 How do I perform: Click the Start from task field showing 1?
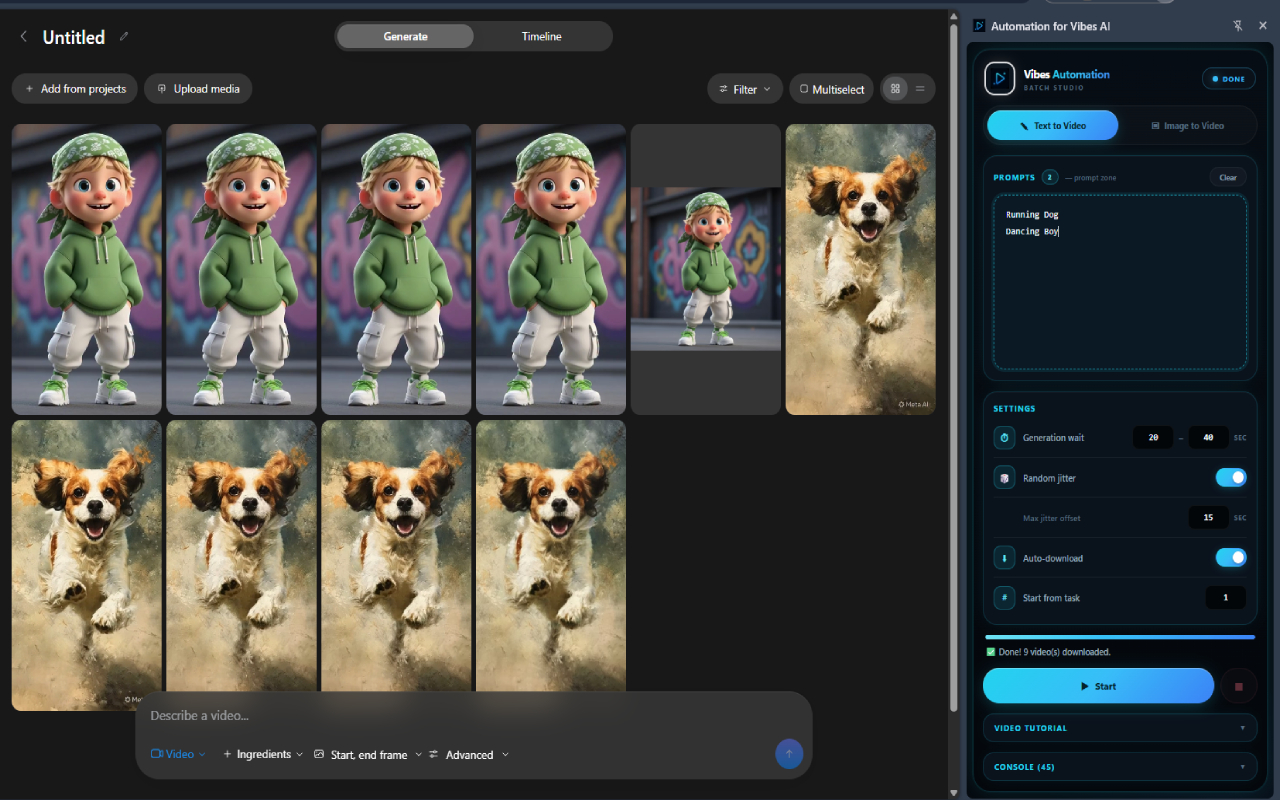(x=1226, y=598)
